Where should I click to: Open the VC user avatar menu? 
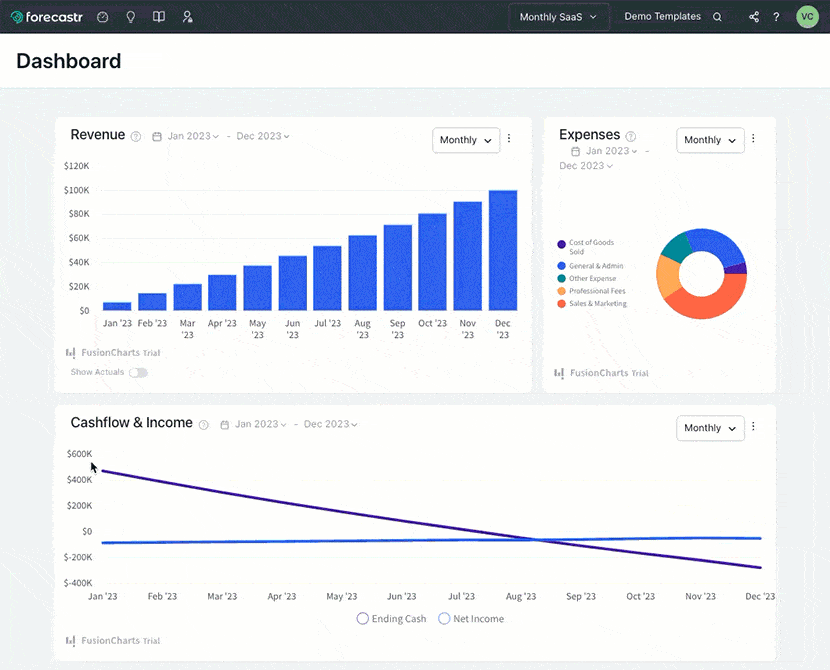(x=807, y=16)
